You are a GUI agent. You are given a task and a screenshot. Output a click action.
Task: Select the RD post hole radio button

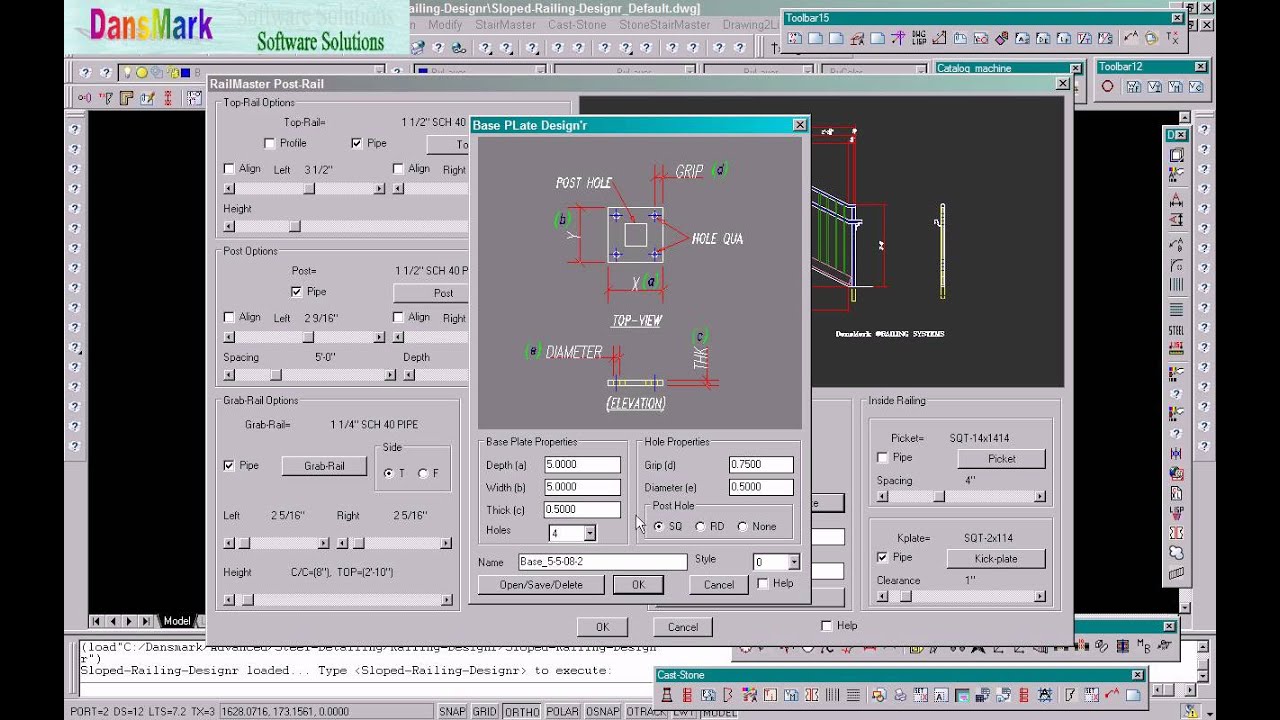click(x=700, y=526)
